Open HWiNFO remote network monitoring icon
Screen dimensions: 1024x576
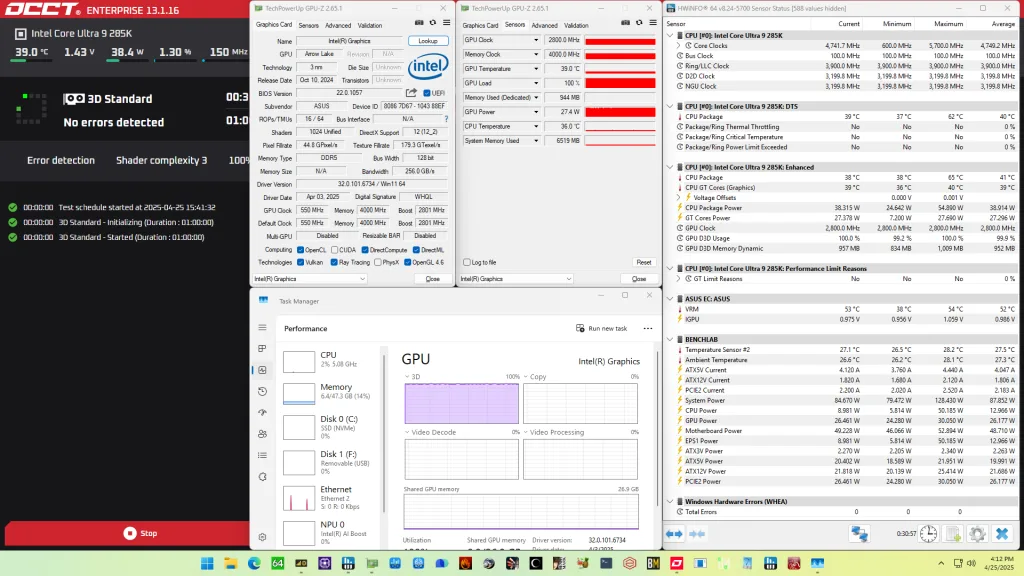(x=859, y=534)
